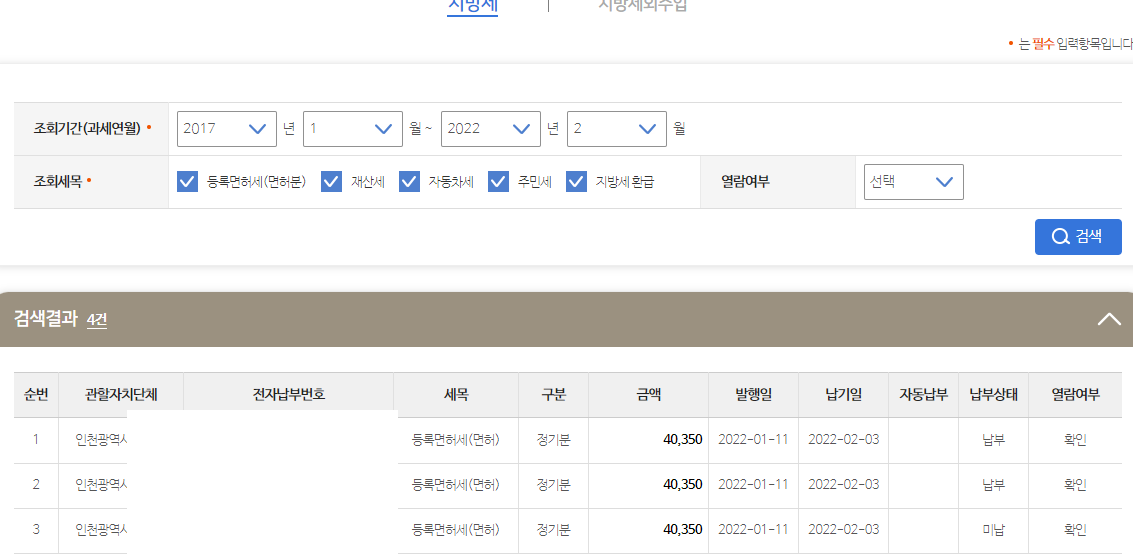Click the 순번 column header
This screenshot has height=554, width=1133.
36,394
